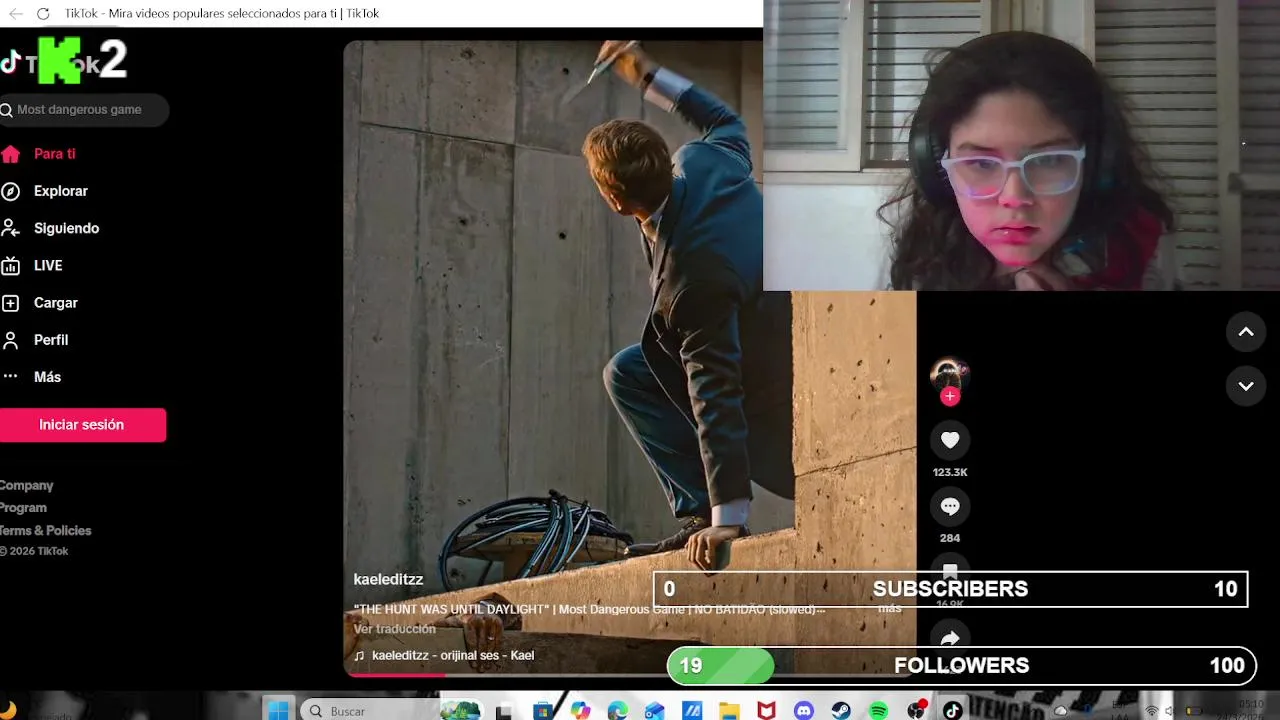The width and height of the screenshot is (1280, 720).
Task: Click the Iniciar sesión button
Action: tap(82, 425)
